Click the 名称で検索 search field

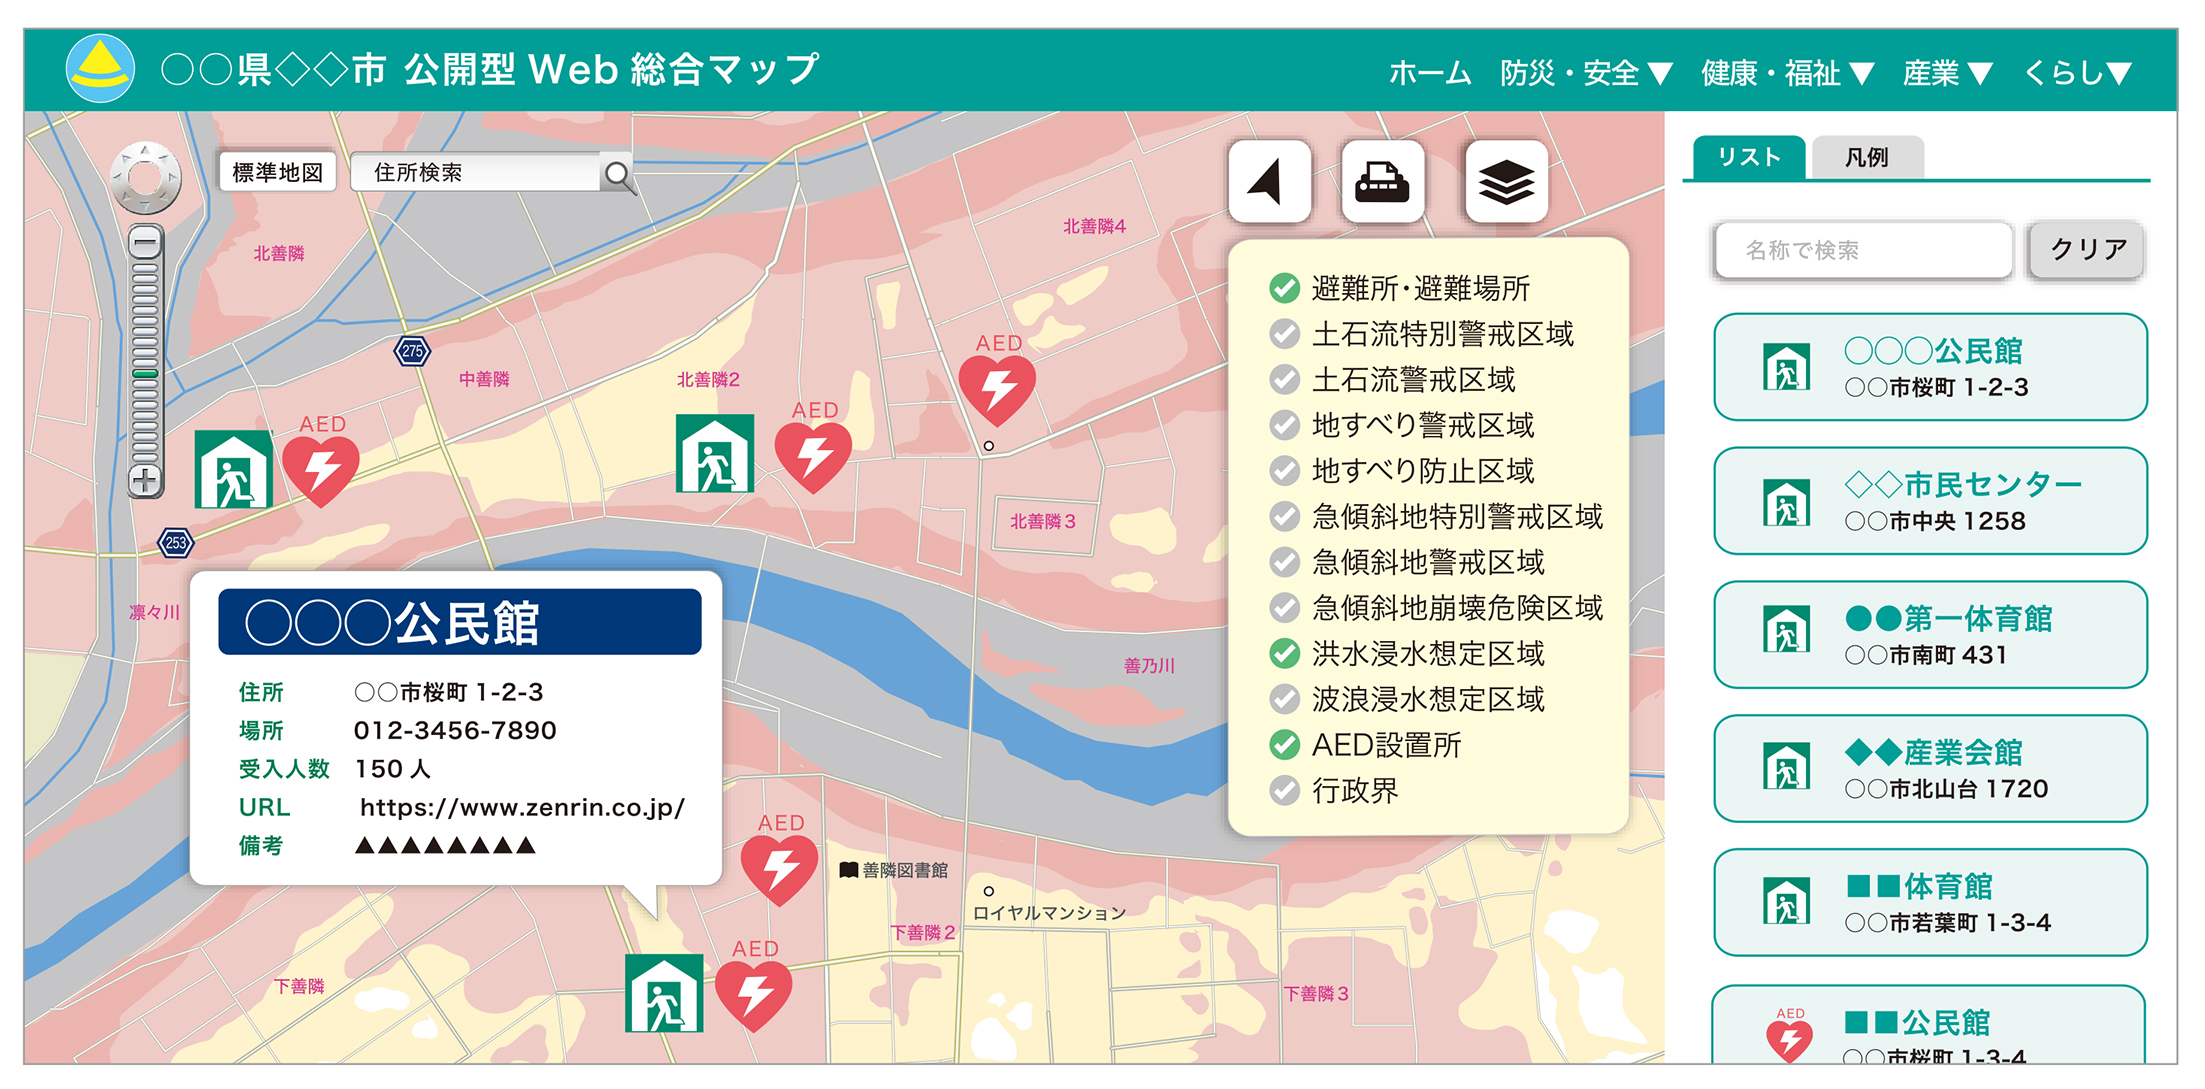pos(1863,250)
